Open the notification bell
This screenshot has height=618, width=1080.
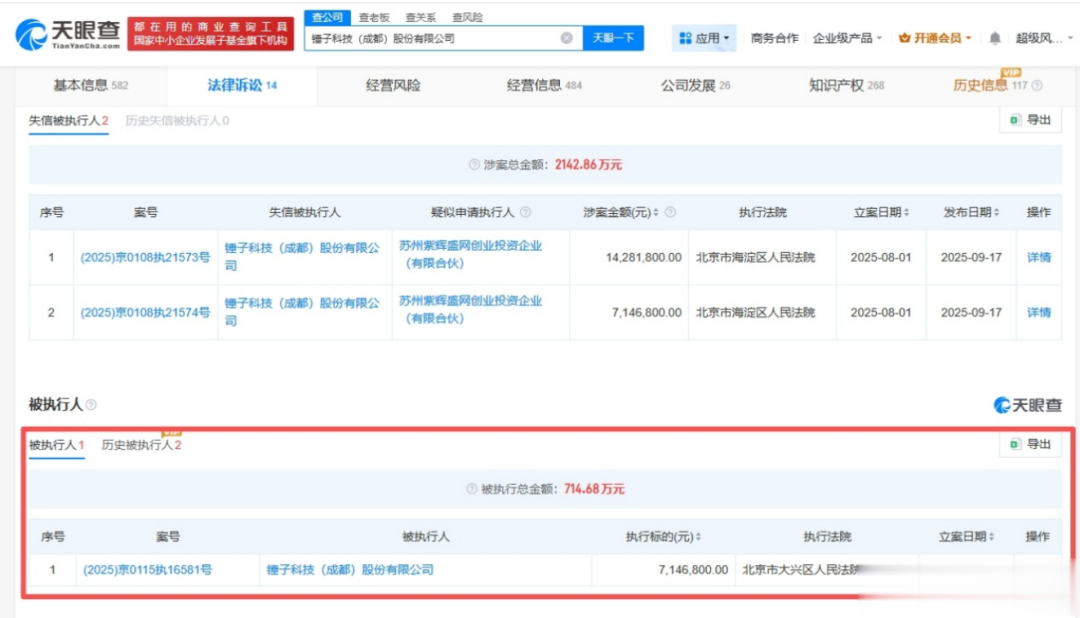pos(995,38)
